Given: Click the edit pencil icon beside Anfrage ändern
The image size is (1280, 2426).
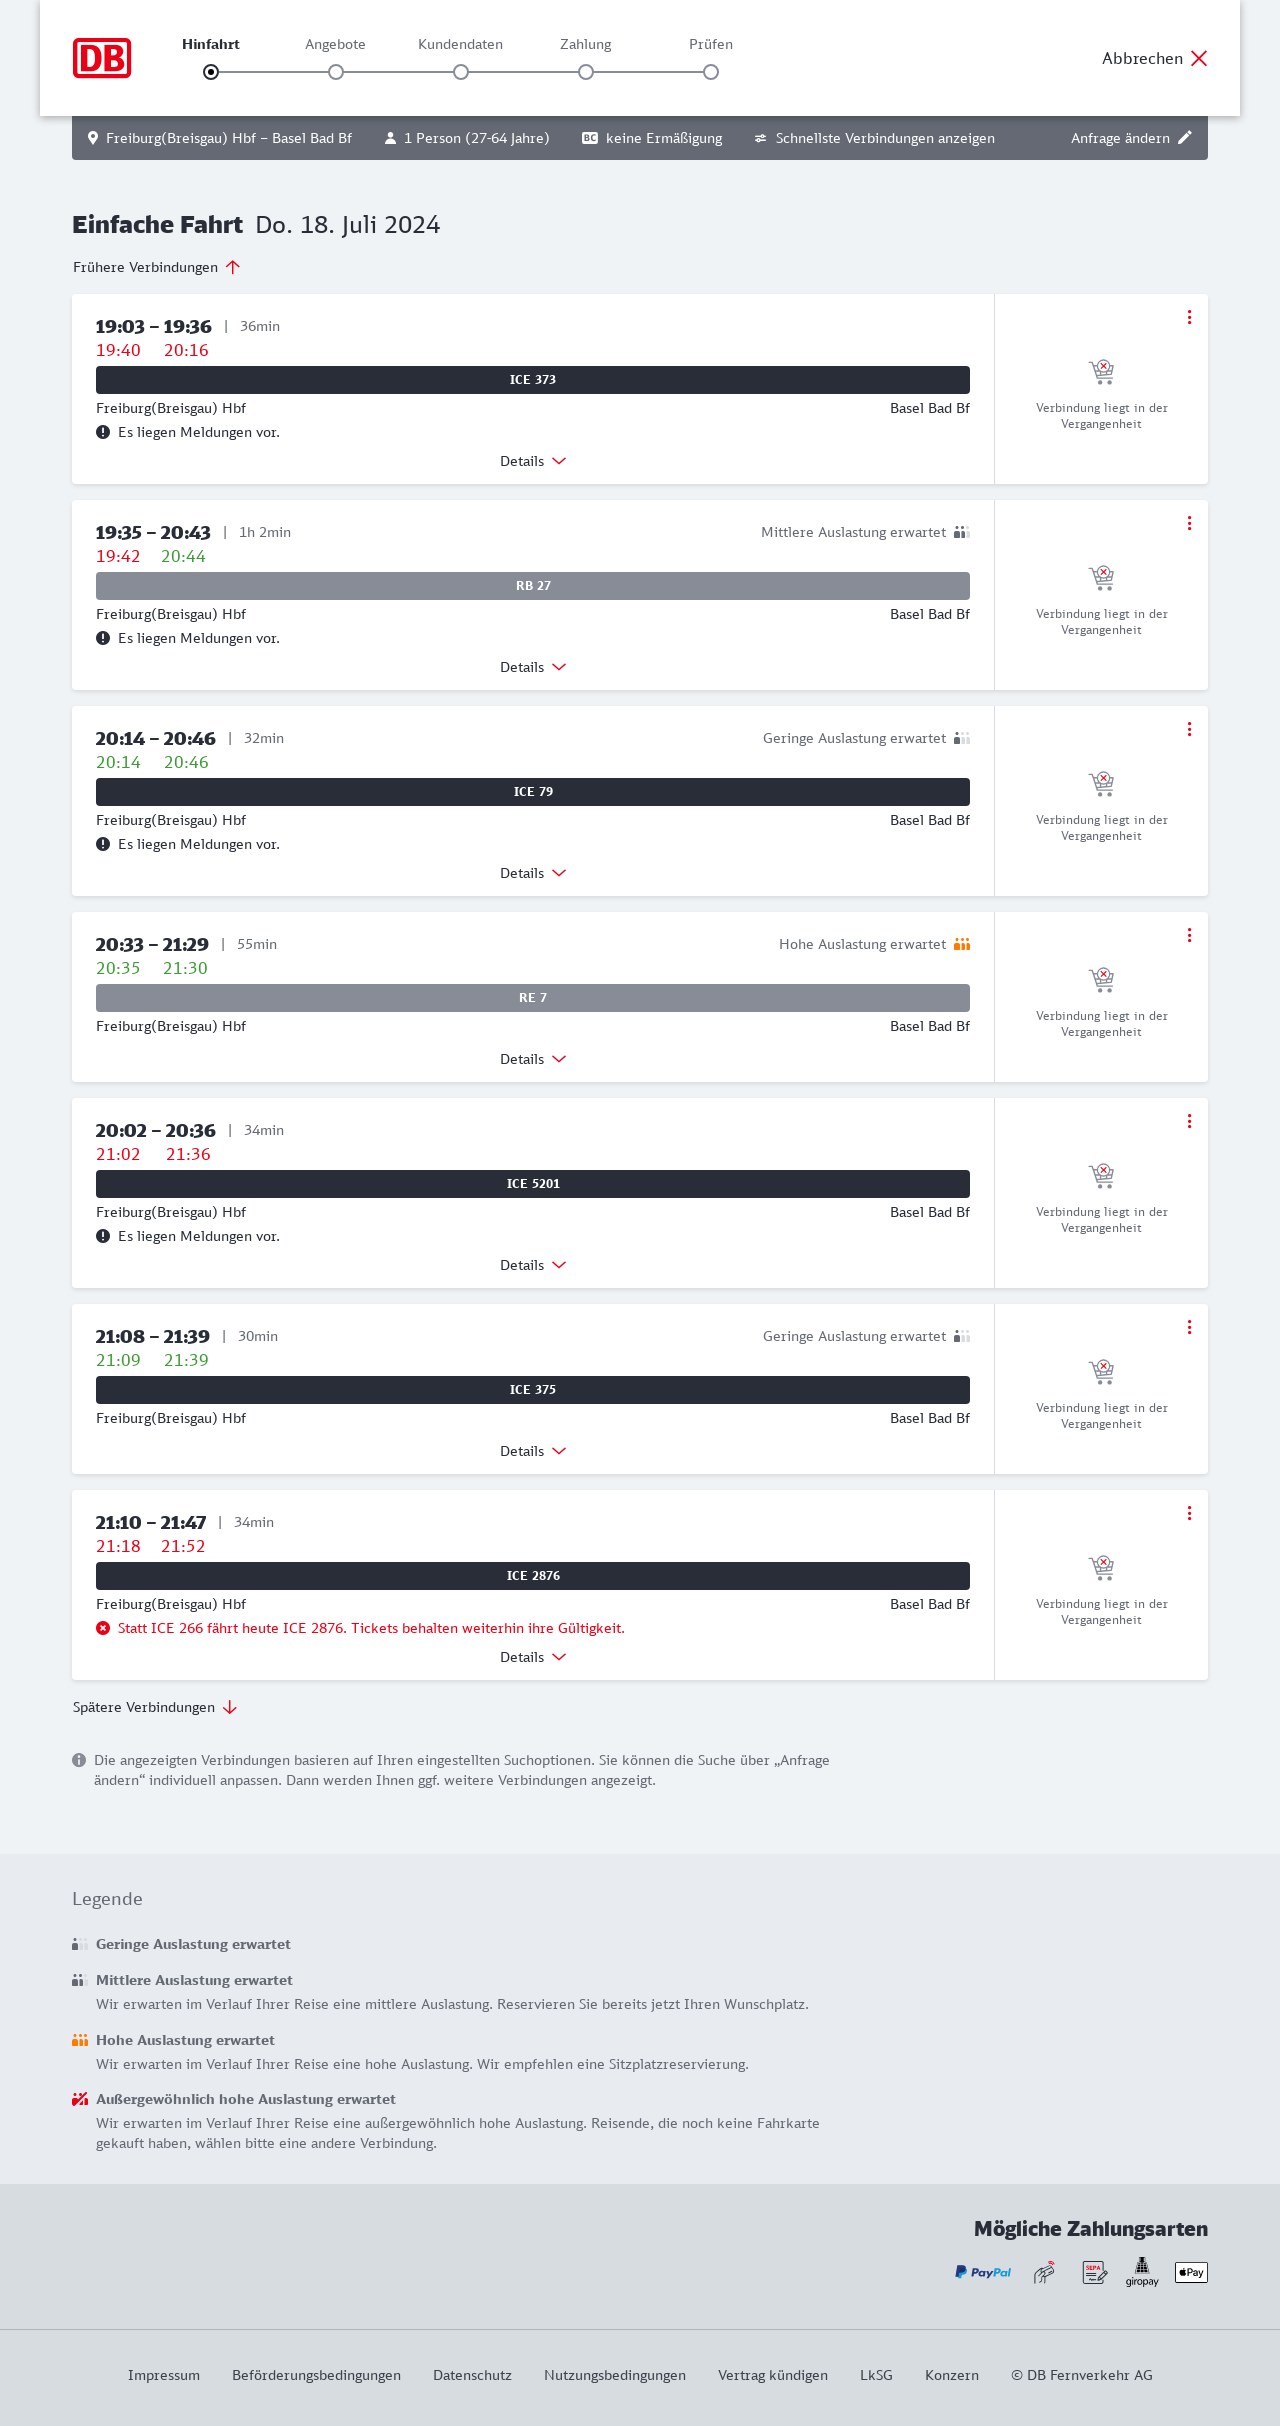Looking at the screenshot, I should tap(1185, 138).
